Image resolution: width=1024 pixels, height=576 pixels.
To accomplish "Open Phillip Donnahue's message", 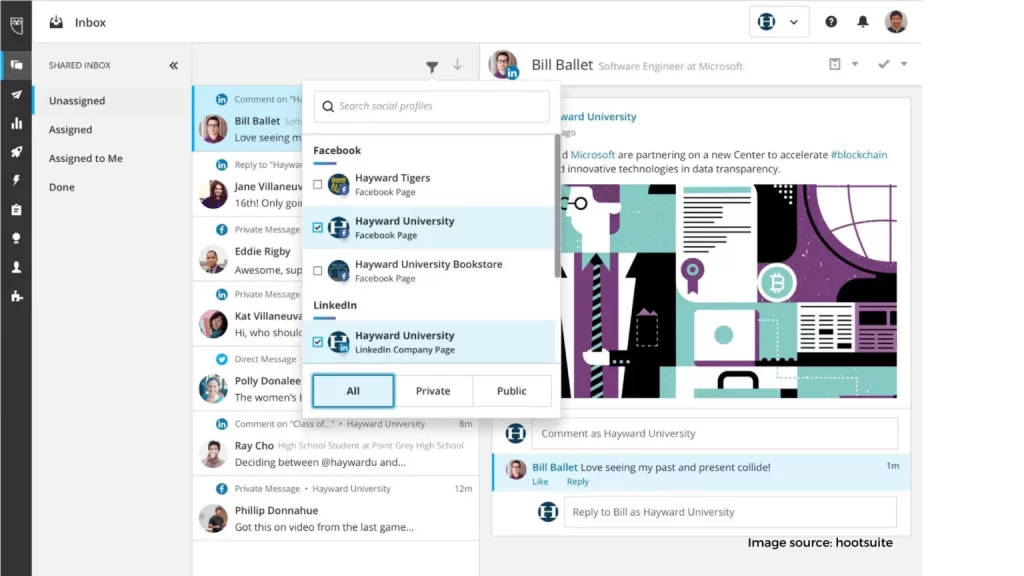I will [336, 508].
